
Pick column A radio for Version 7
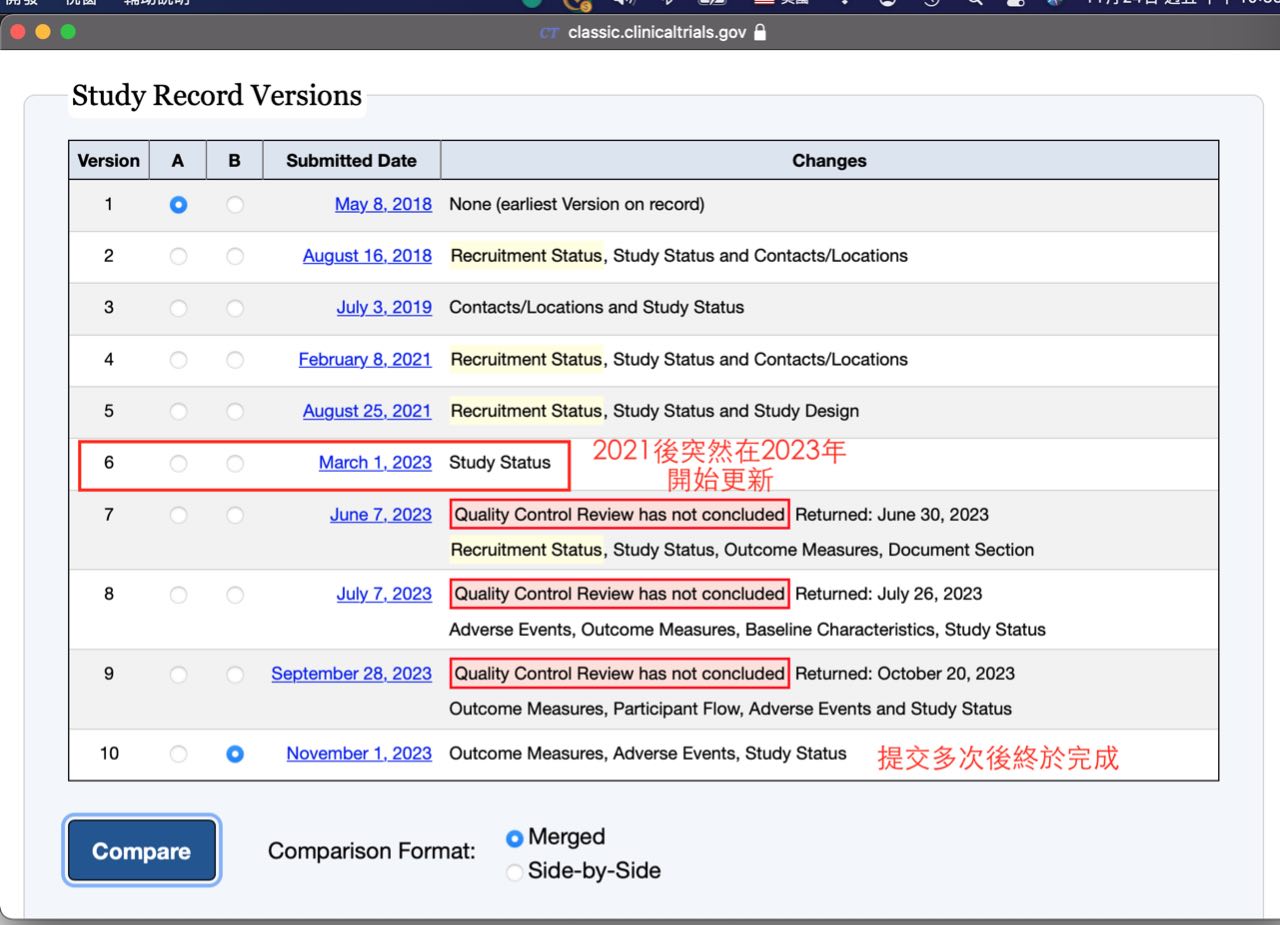coord(178,515)
